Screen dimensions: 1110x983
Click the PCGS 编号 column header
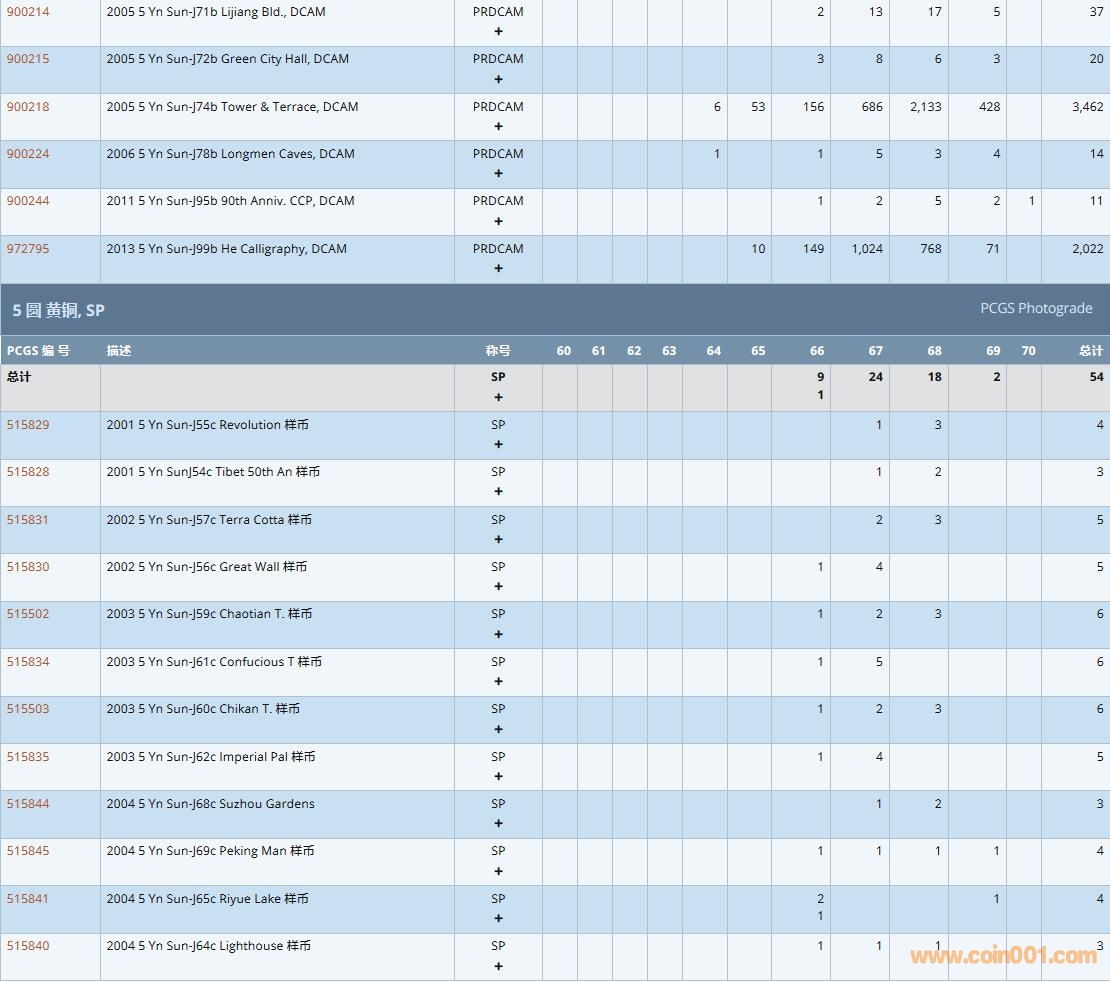click(x=38, y=350)
